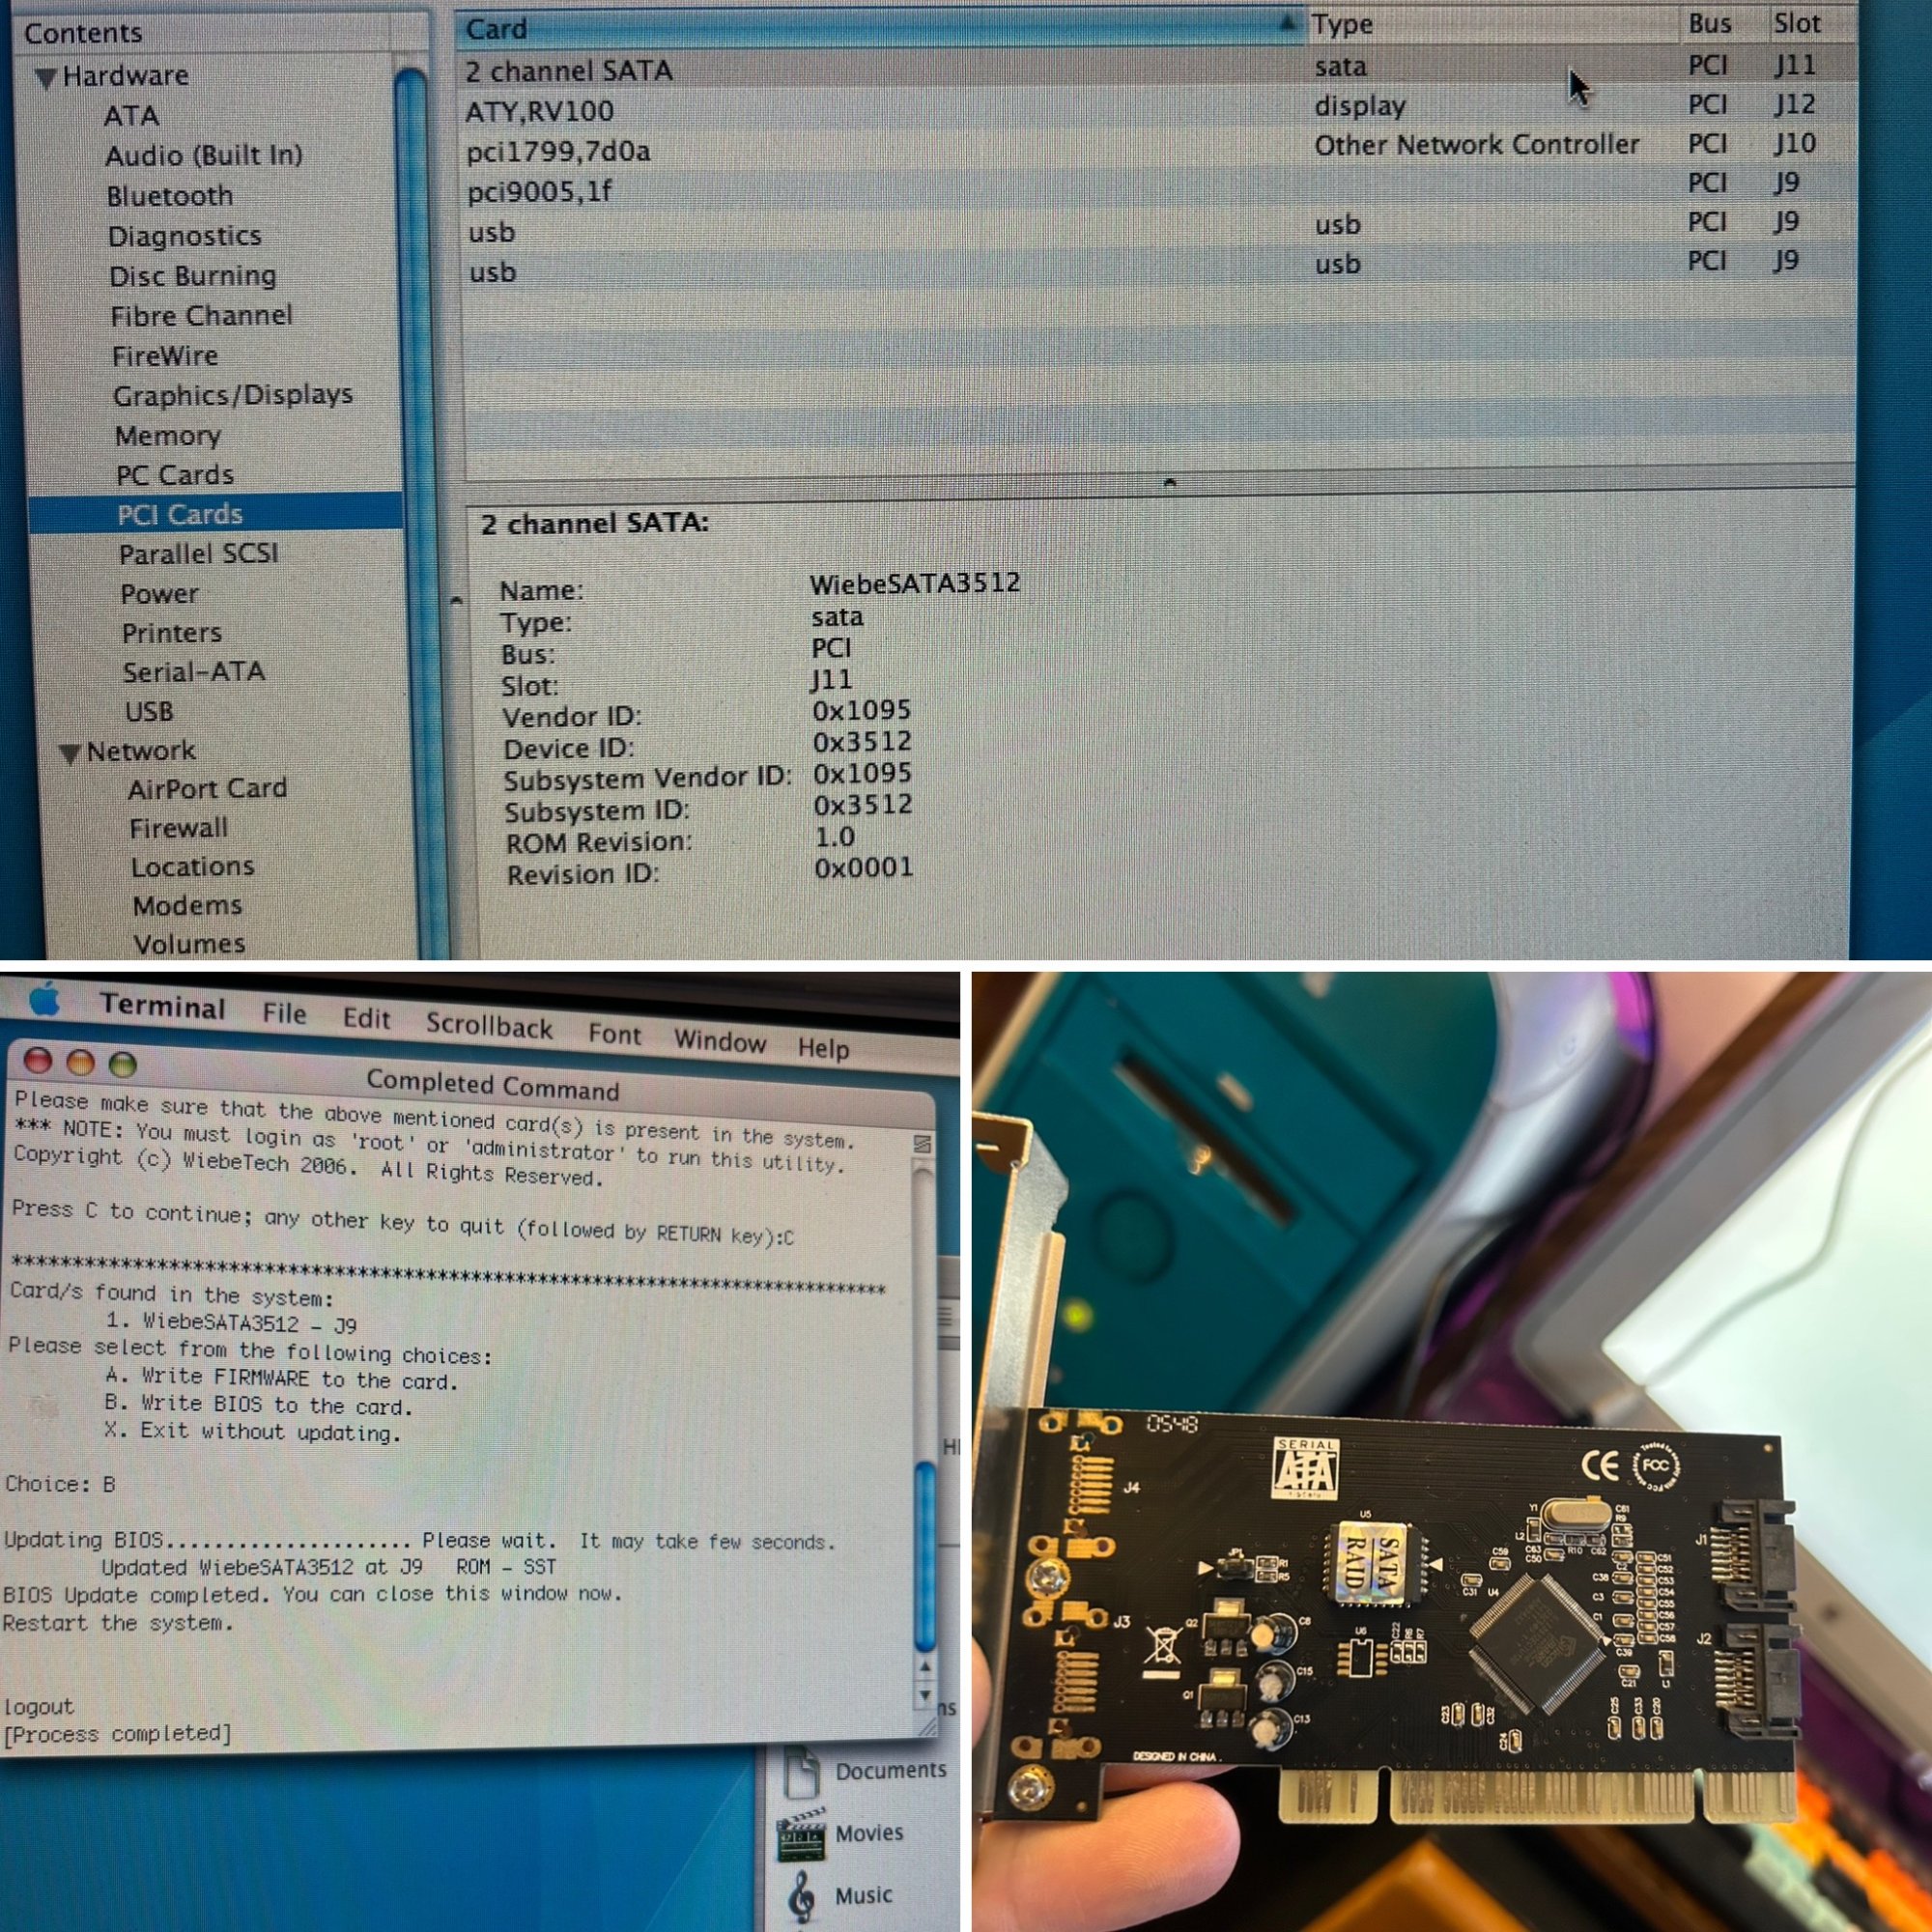Viewport: 1932px width, 1932px height.
Task: Open the Terminal application menu
Action: tap(162, 1006)
